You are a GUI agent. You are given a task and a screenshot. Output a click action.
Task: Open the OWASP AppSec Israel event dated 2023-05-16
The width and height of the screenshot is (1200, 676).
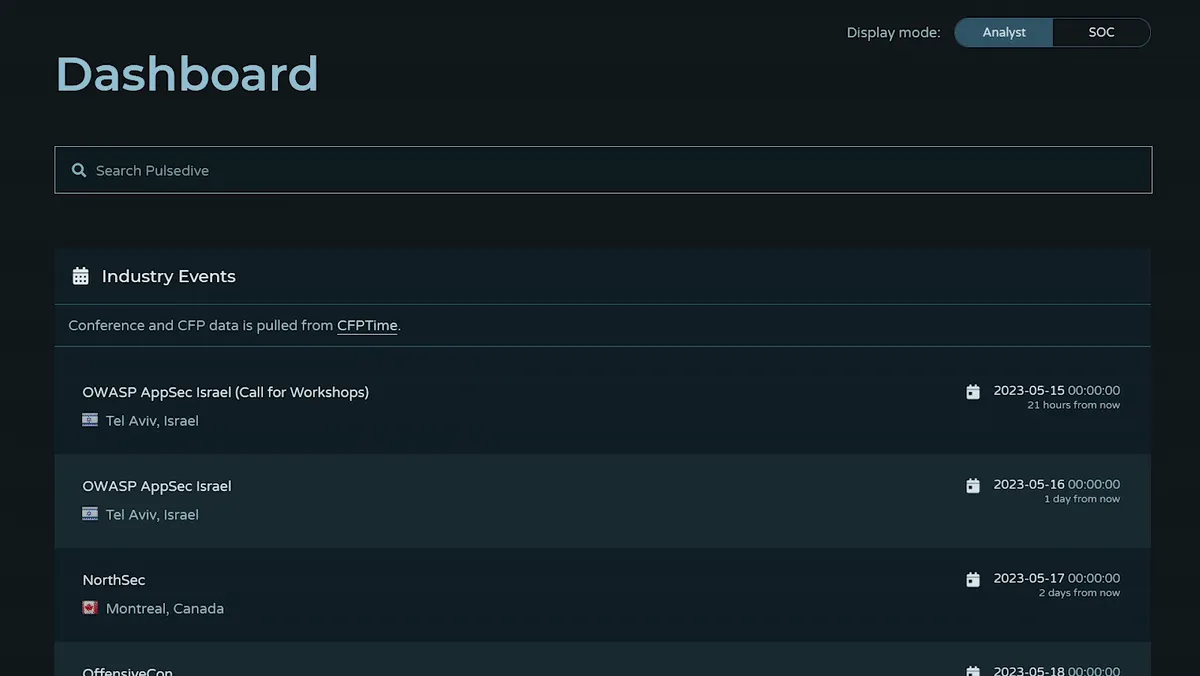click(x=157, y=486)
